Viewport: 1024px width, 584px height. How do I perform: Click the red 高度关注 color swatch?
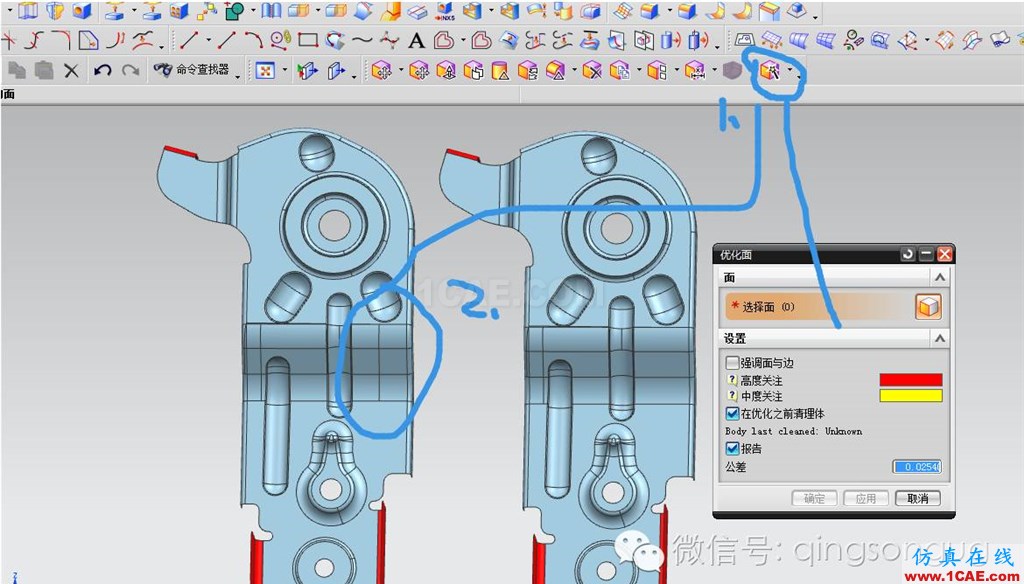click(910, 380)
